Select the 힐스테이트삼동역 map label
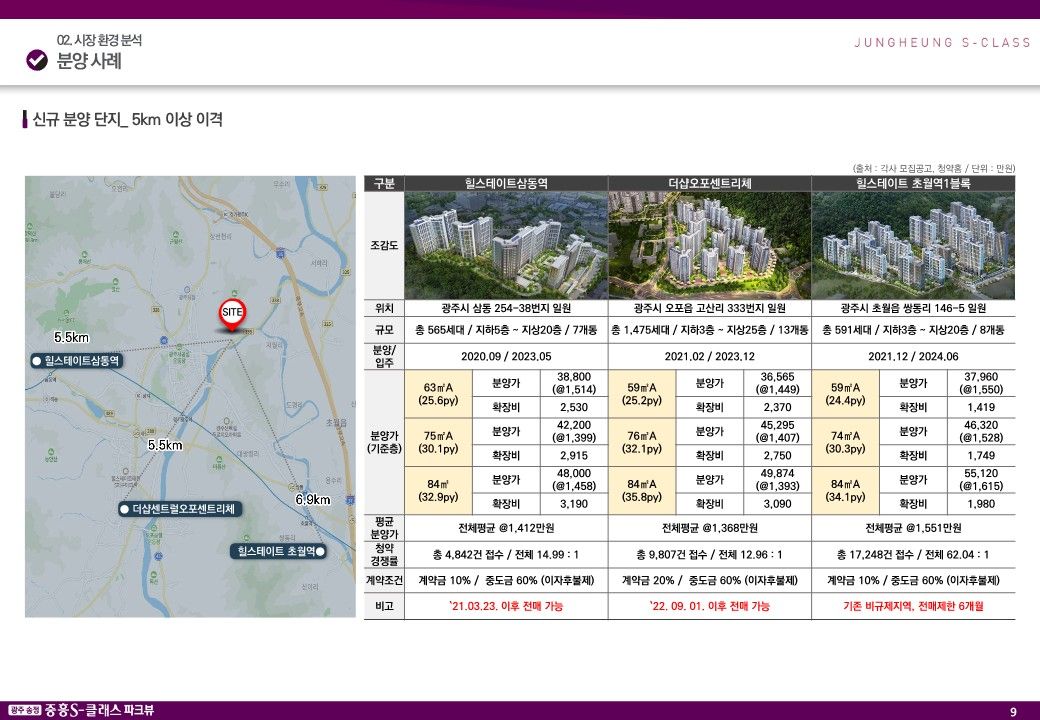The image size is (1040, 720). pos(76,361)
